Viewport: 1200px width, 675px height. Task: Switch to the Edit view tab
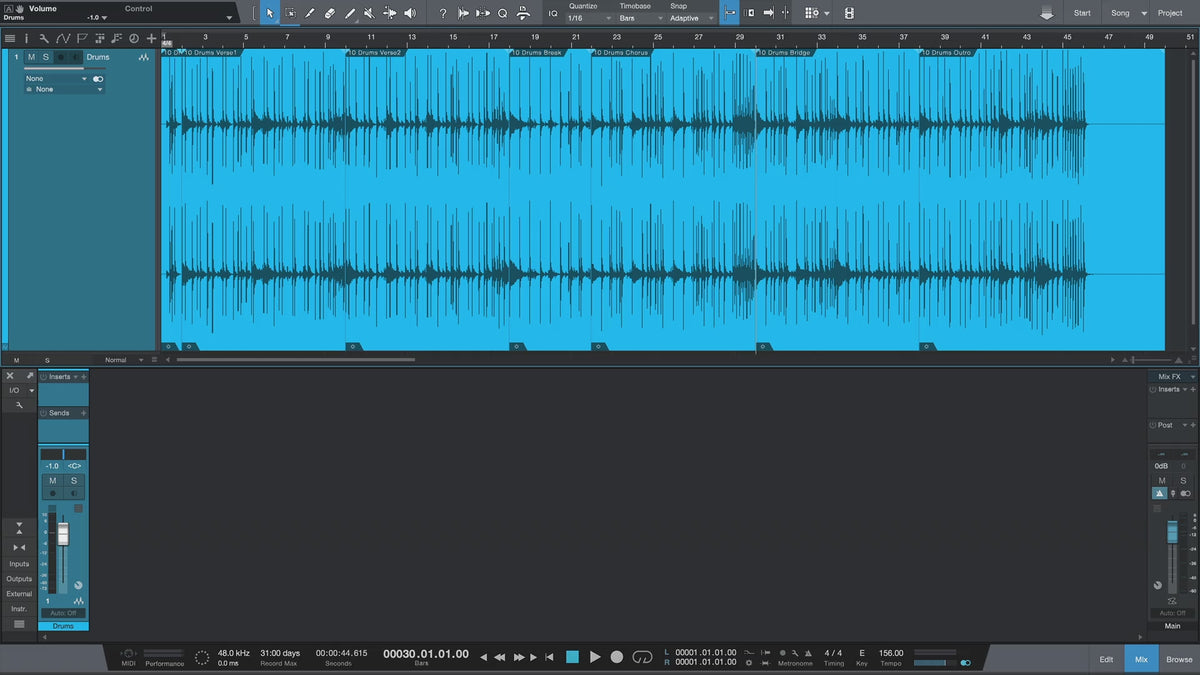[1106, 659]
